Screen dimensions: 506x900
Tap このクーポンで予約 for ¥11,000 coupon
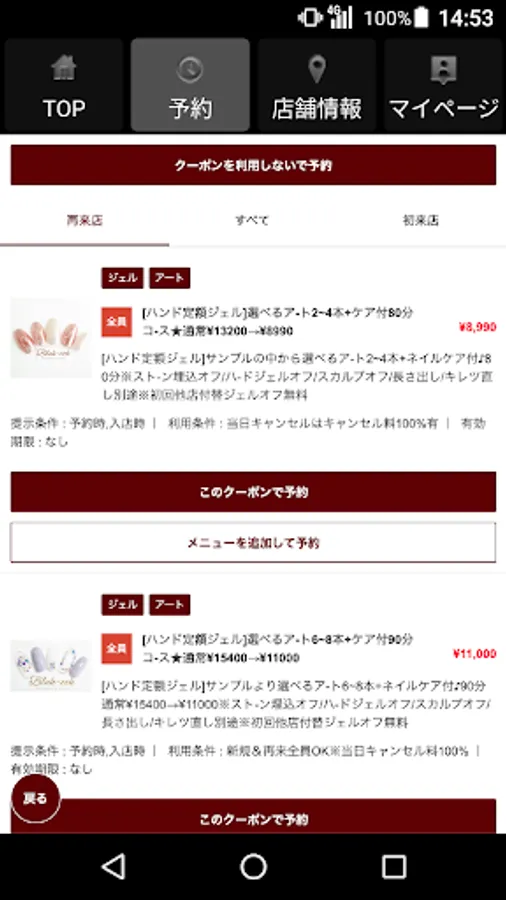253,816
